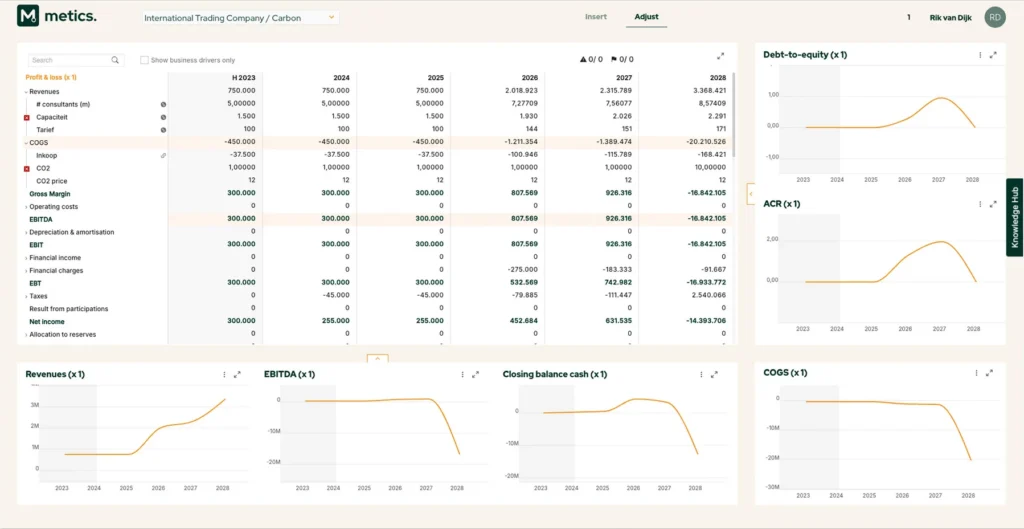Collapse the Revenues row
The width and height of the screenshot is (1024, 529).
tap(26, 92)
